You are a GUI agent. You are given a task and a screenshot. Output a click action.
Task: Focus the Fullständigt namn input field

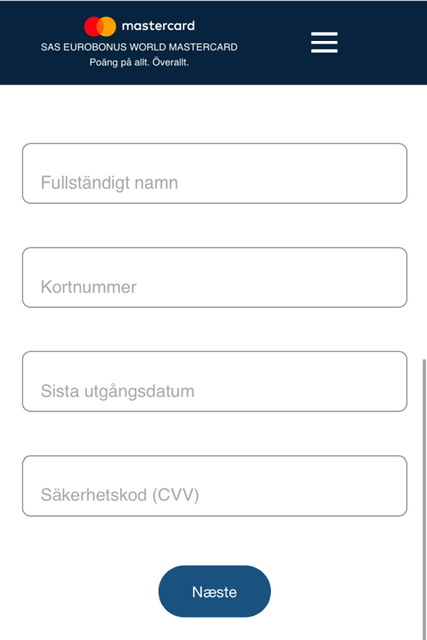pos(215,173)
